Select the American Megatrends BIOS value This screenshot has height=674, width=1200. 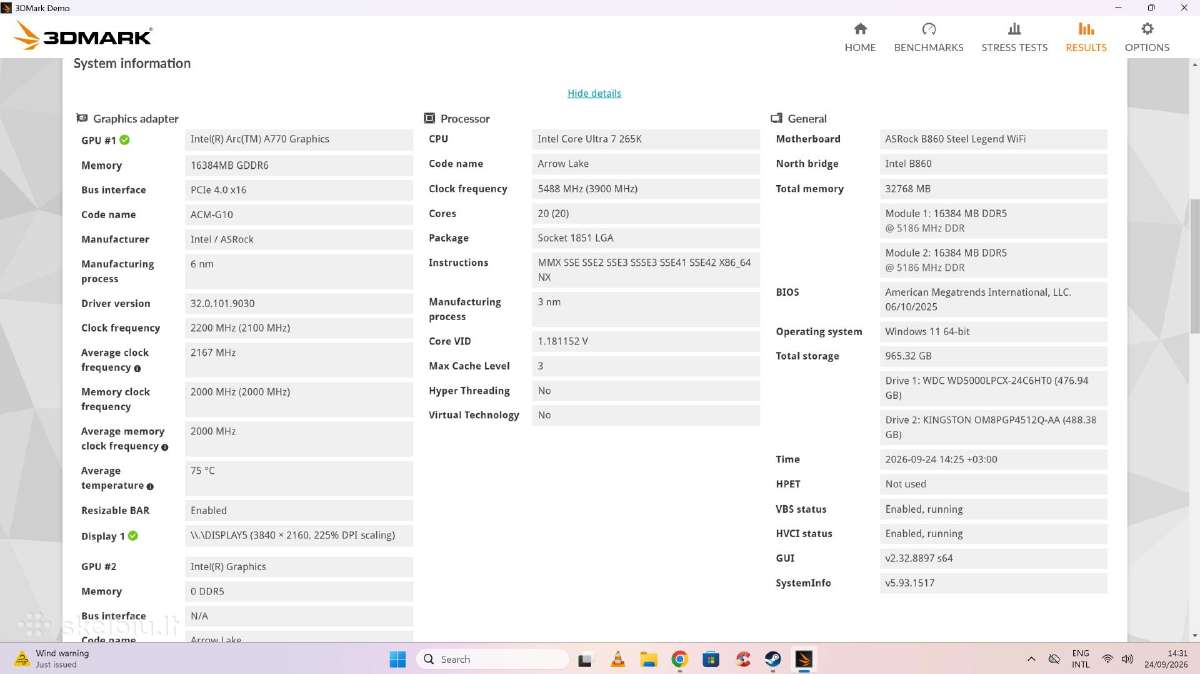pyautogui.click(x=994, y=300)
